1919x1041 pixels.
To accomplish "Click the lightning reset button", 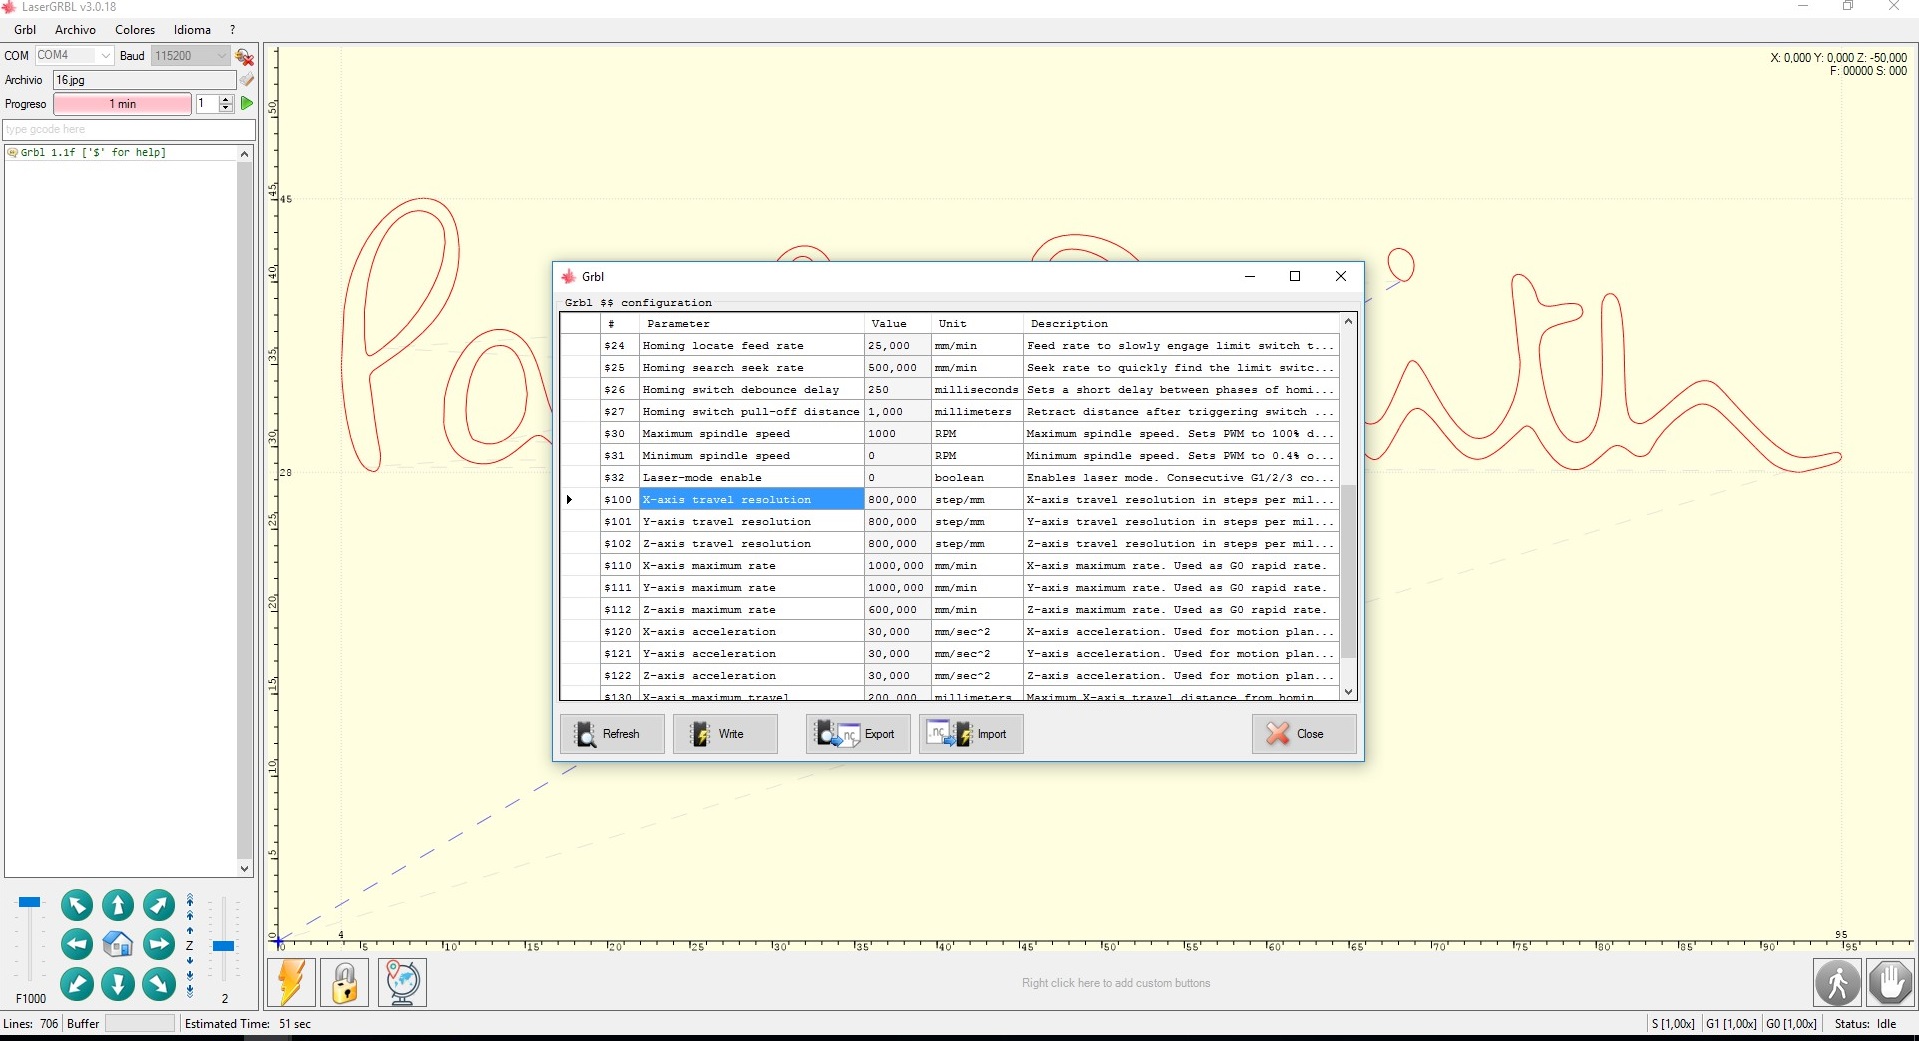I will pos(292,982).
